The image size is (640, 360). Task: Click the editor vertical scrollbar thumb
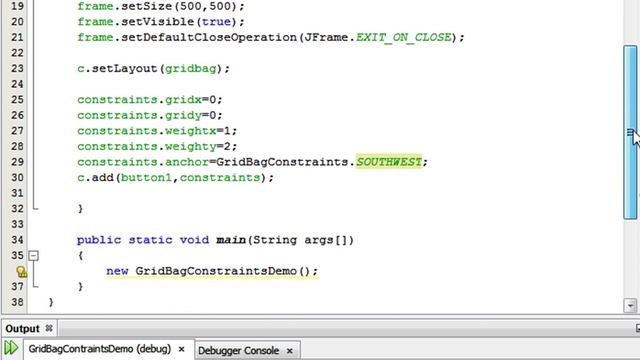630,132
